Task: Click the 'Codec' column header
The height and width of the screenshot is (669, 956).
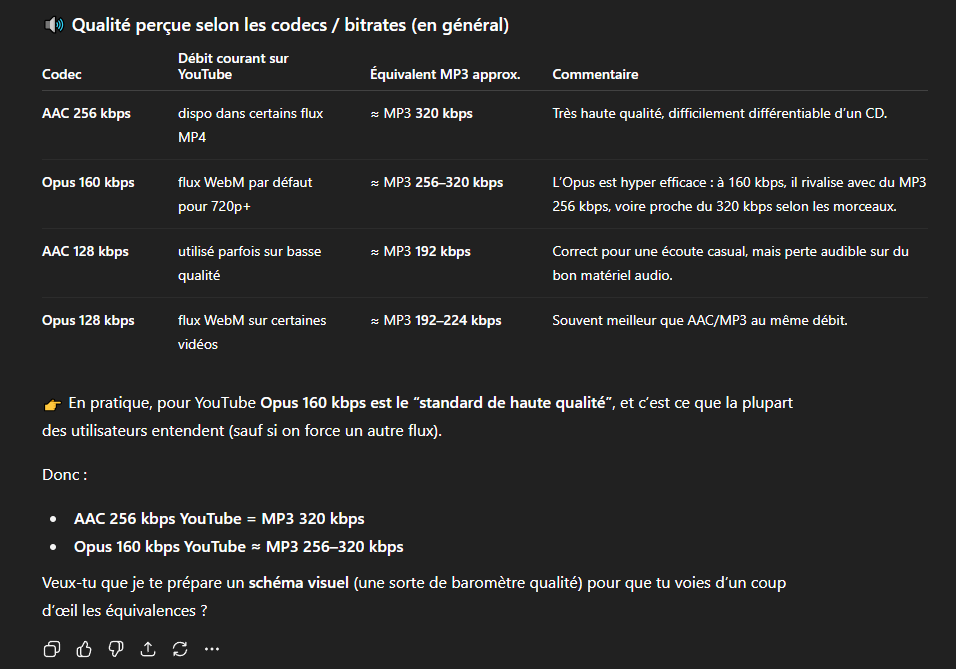Action: 62,75
